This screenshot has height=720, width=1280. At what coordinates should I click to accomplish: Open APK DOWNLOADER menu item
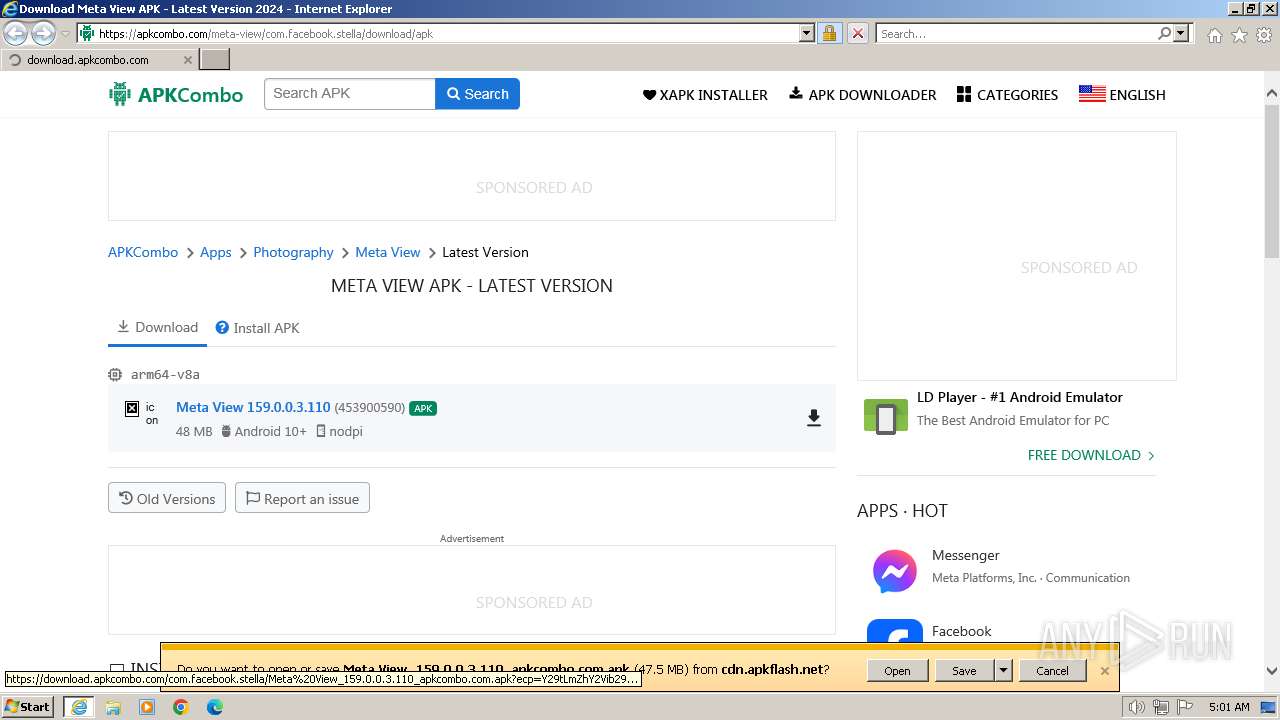tap(862, 95)
